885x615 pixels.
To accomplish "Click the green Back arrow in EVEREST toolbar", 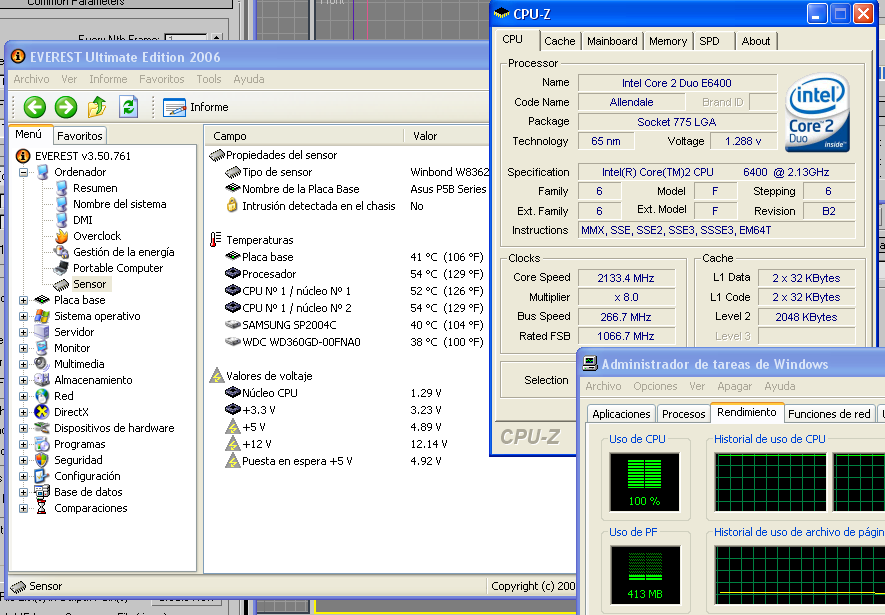I will tap(34, 107).
